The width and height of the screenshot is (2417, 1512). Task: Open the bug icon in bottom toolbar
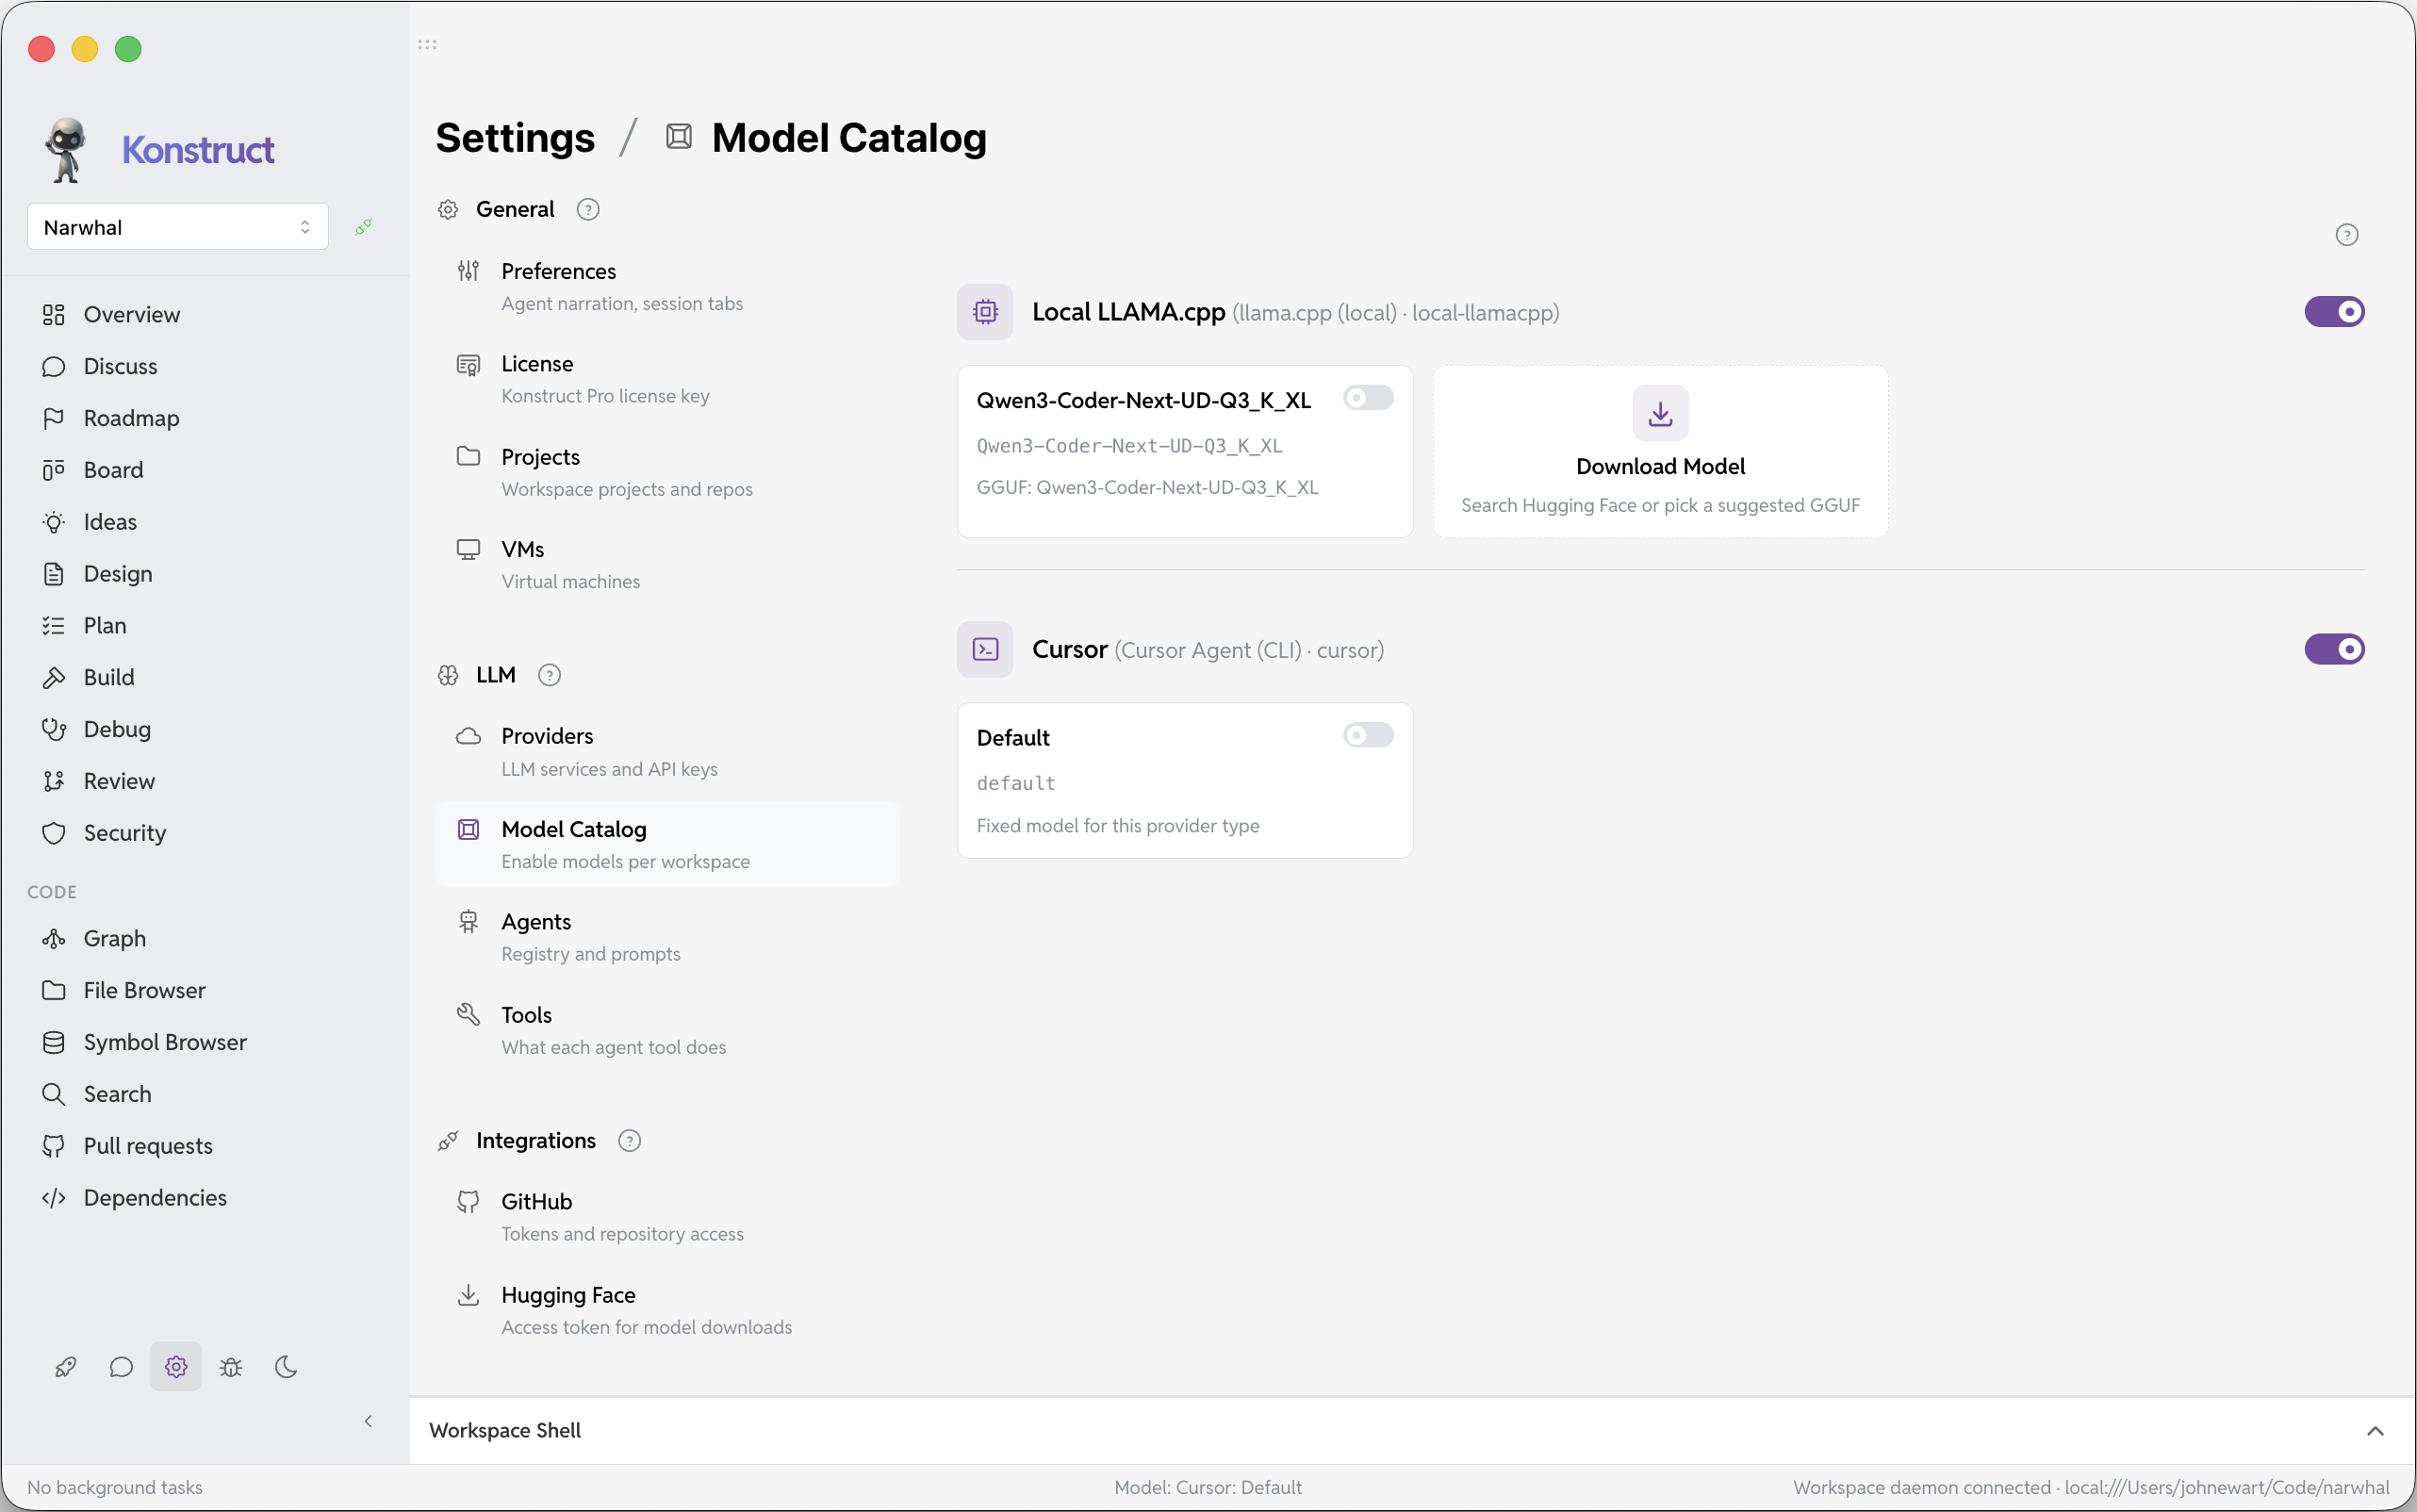click(231, 1367)
